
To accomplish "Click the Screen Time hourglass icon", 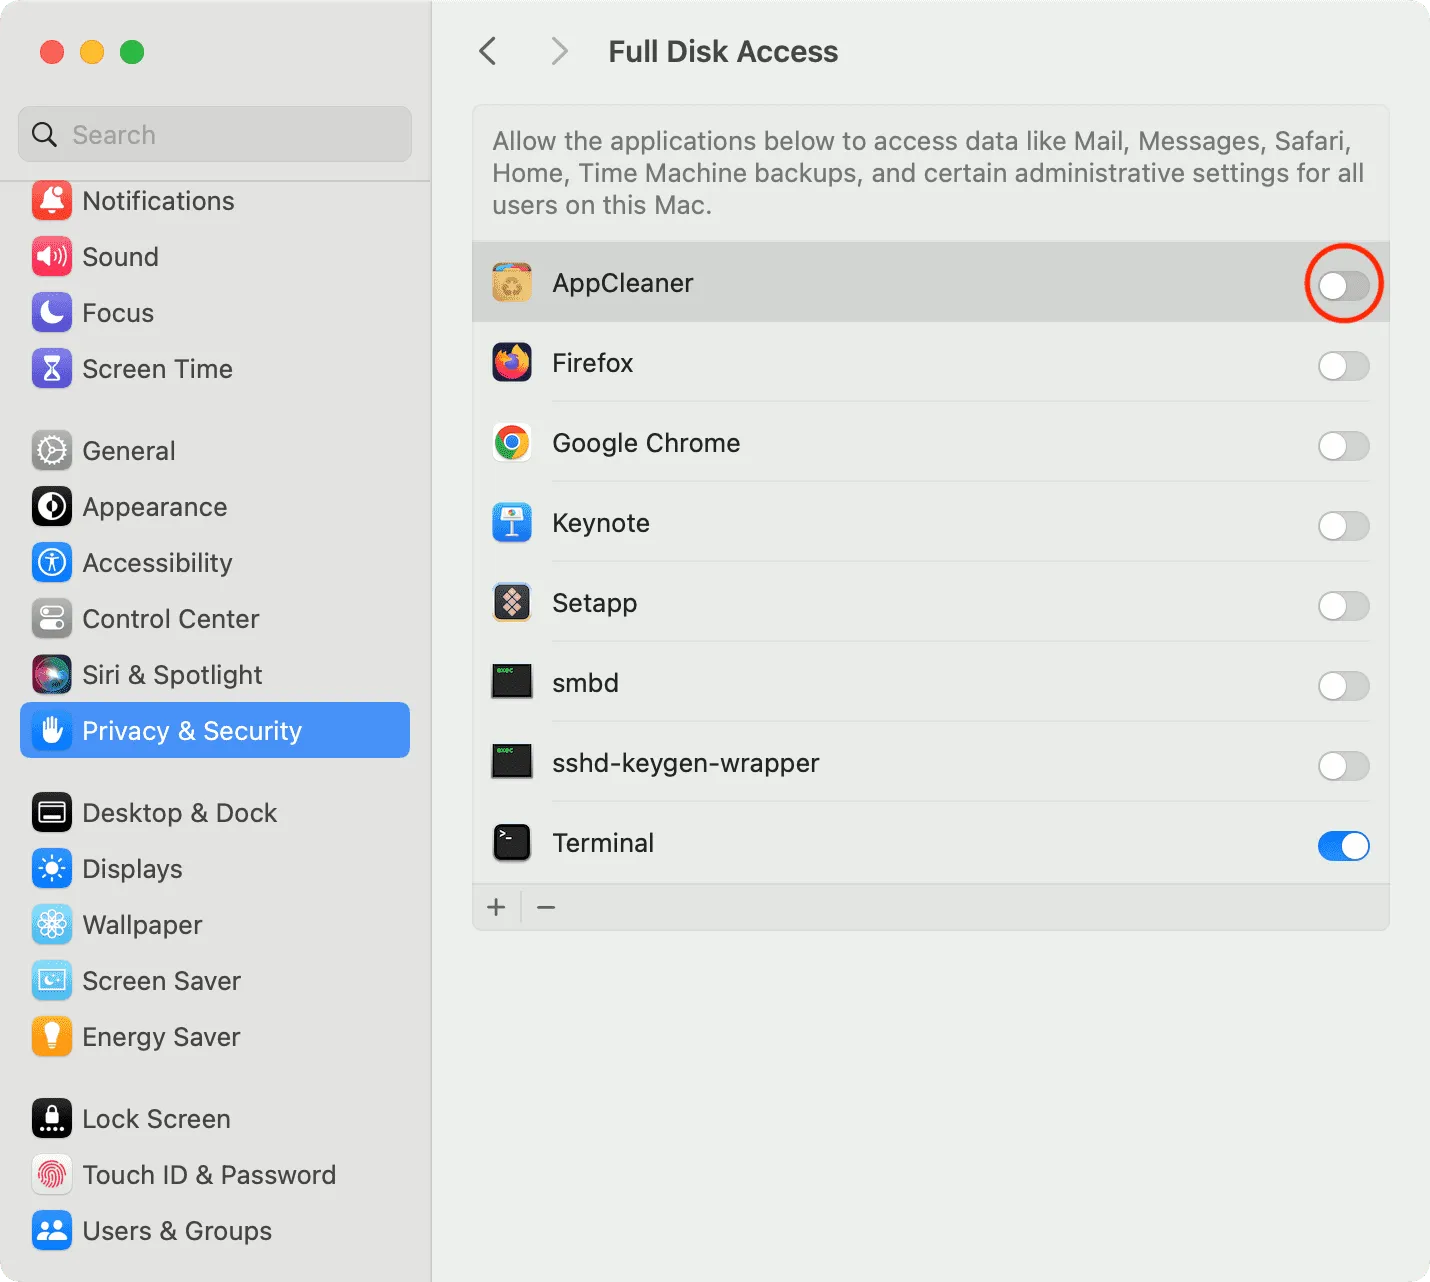I will coord(52,369).
